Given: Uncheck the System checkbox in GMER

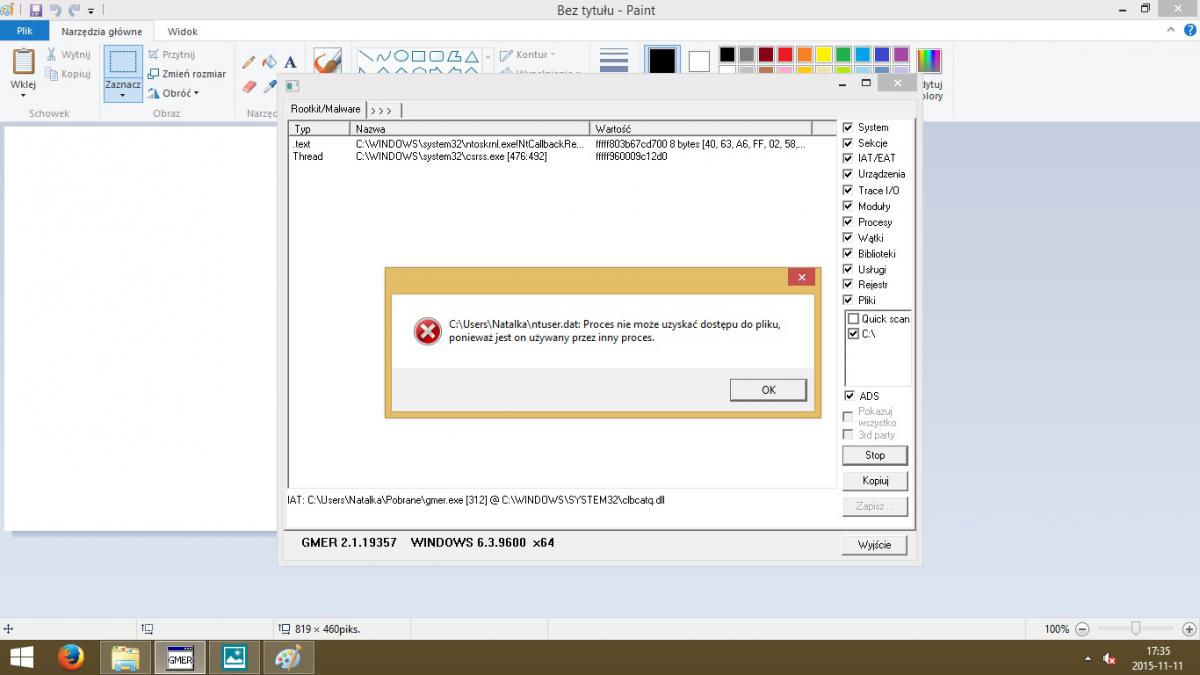Looking at the screenshot, I should click(848, 127).
